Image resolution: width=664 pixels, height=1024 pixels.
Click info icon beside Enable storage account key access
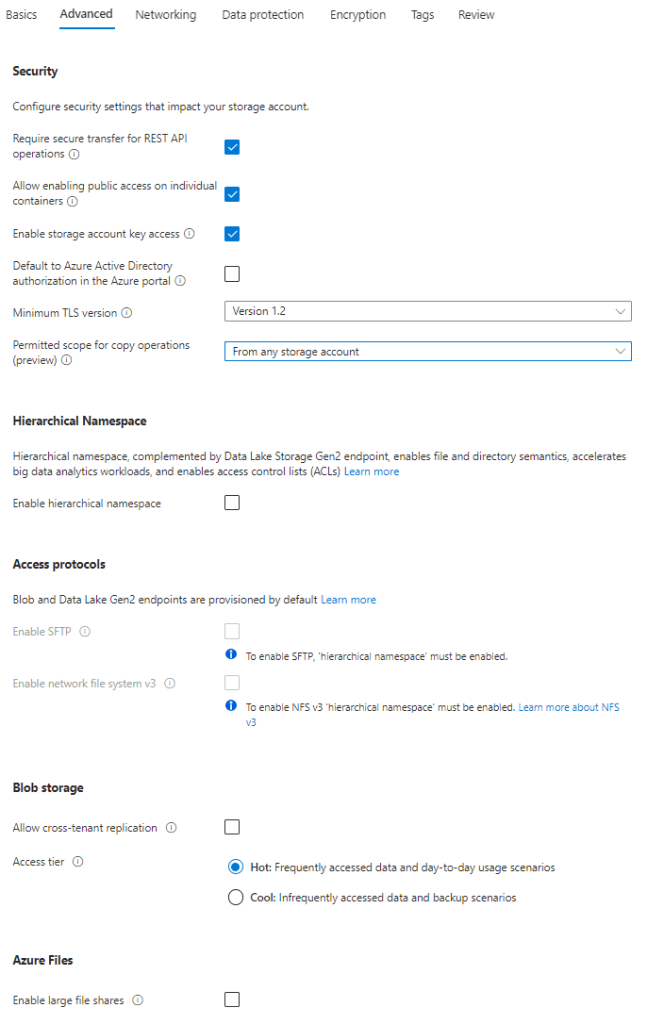(x=190, y=234)
